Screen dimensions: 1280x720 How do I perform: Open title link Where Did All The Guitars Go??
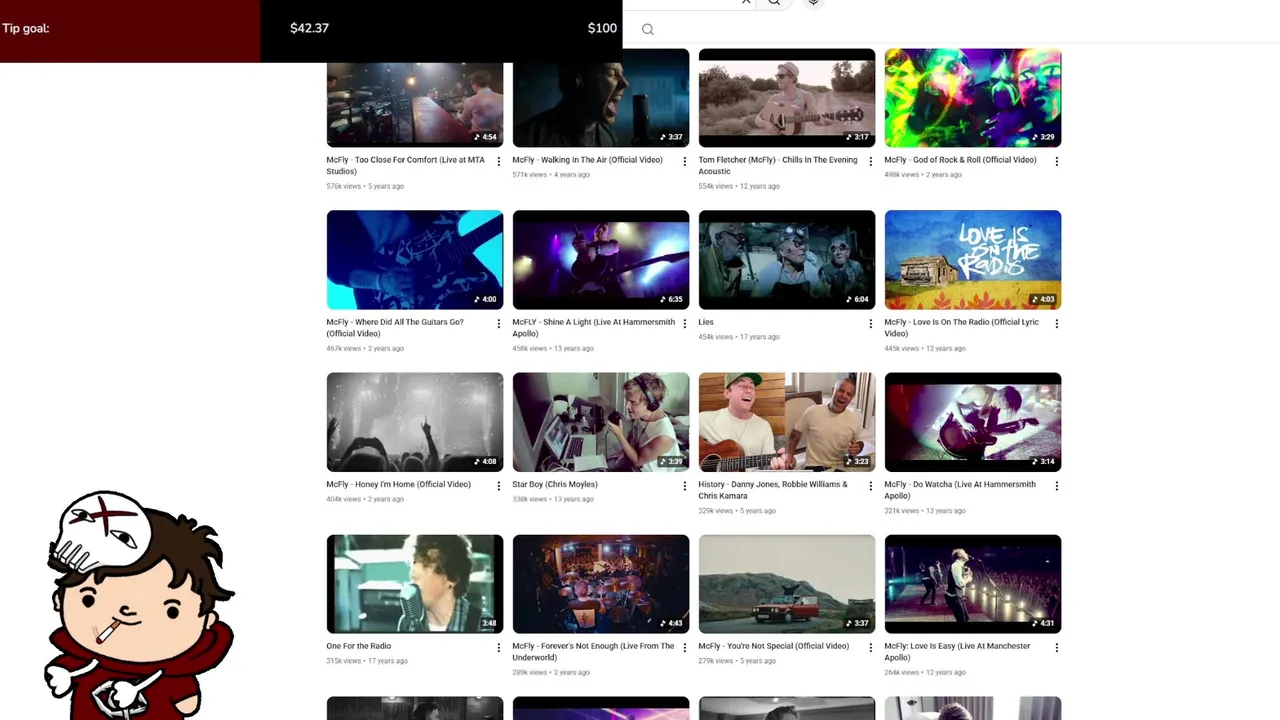tap(395, 327)
